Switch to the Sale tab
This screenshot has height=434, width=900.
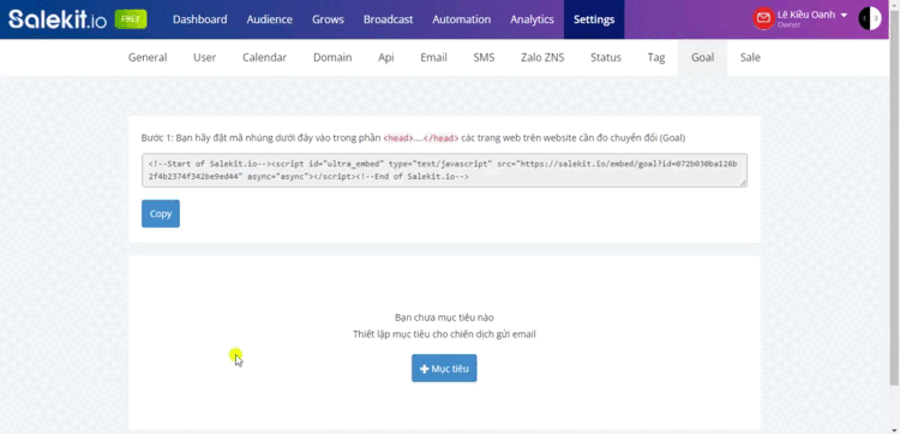750,57
